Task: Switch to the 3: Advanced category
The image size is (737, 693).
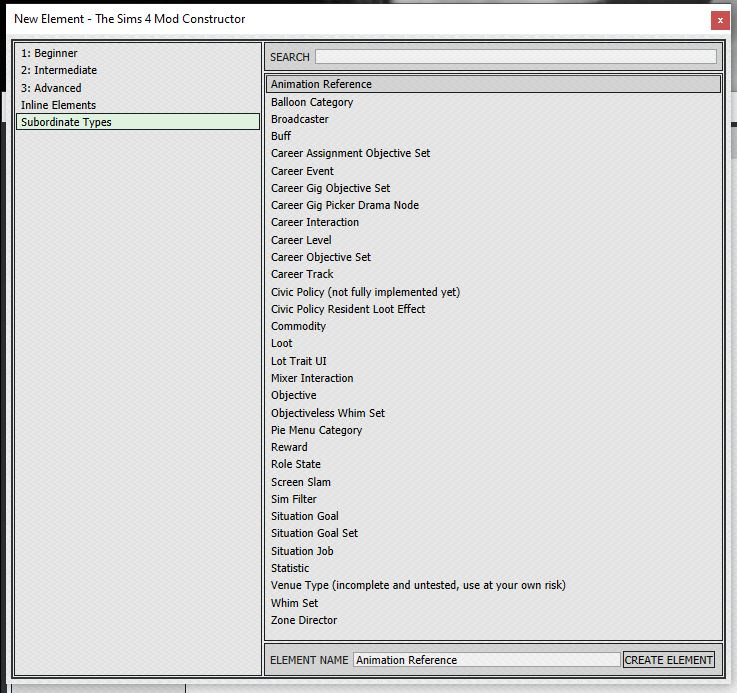Action: coord(51,88)
